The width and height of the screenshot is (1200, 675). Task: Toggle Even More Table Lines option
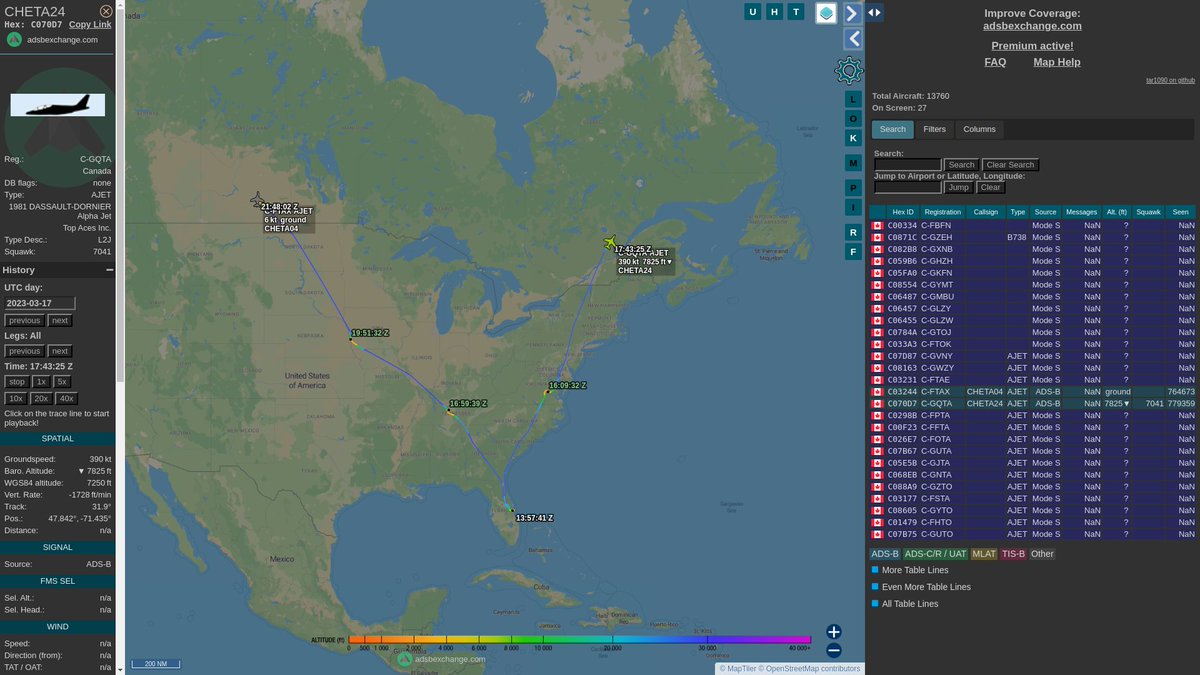pyautogui.click(x=920, y=587)
